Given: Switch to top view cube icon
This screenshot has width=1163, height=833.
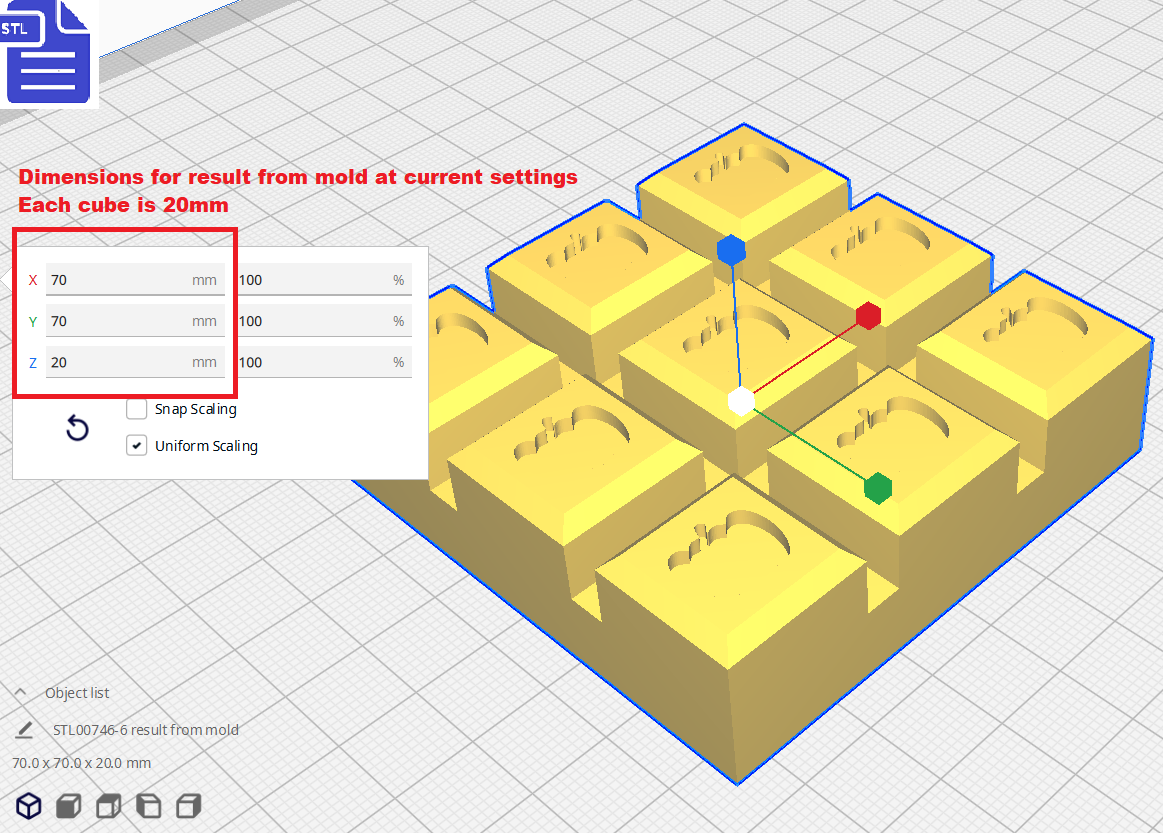Looking at the screenshot, I should [x=109, y=806].
